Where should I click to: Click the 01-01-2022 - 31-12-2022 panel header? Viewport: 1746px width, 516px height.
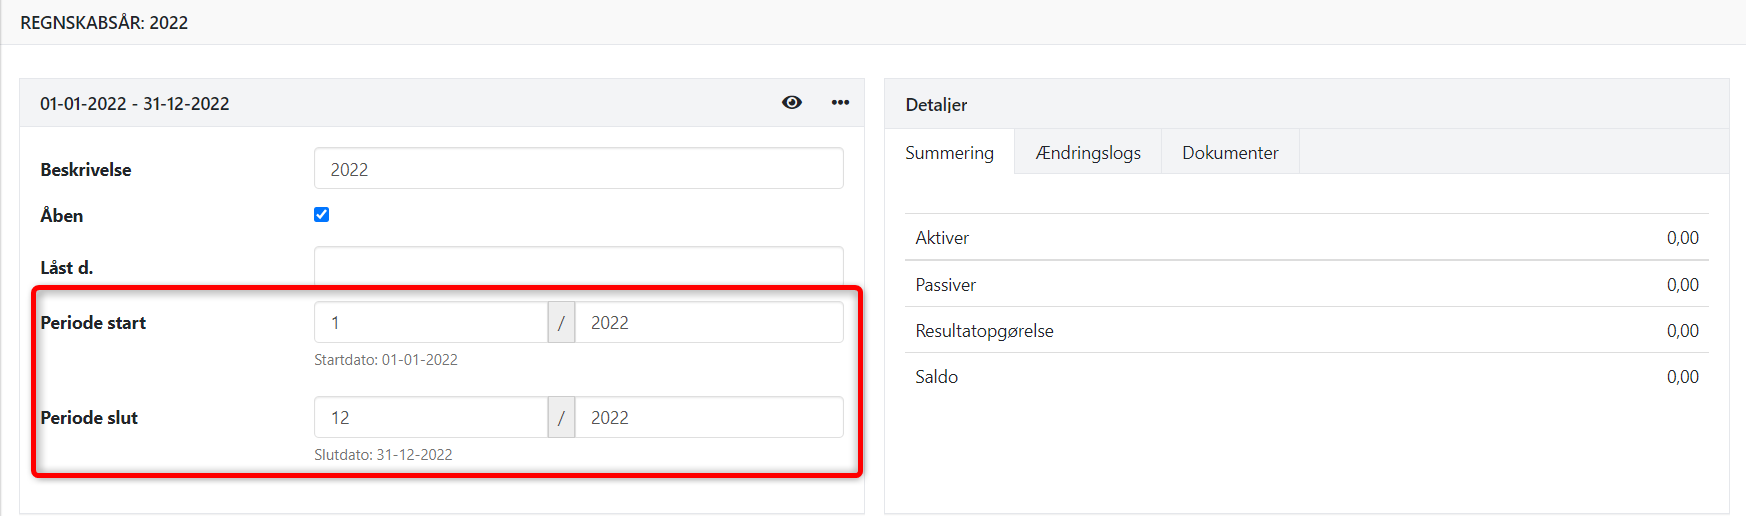(135, 104)
